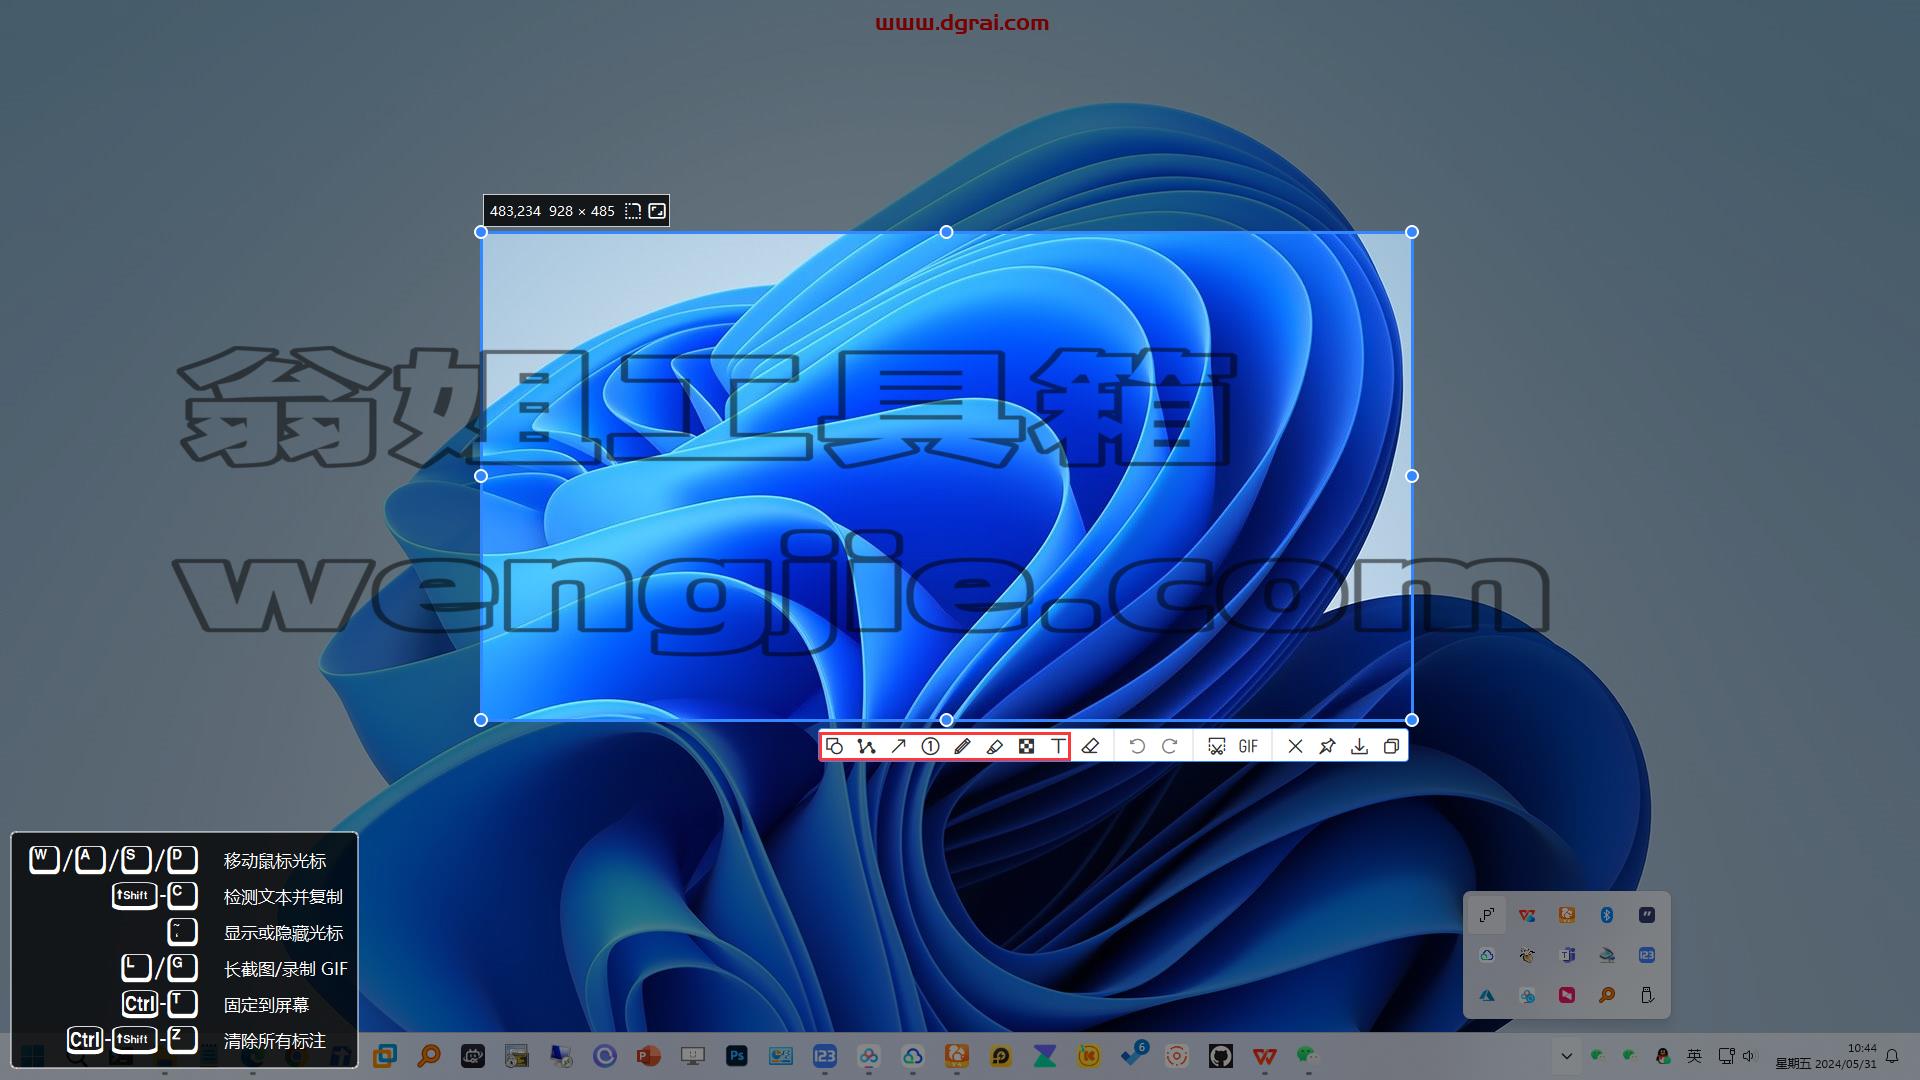This screenshot has width=1920, height=1080.
Task: Start long scrolling screenshot capture
Action: pos(1216,746)
